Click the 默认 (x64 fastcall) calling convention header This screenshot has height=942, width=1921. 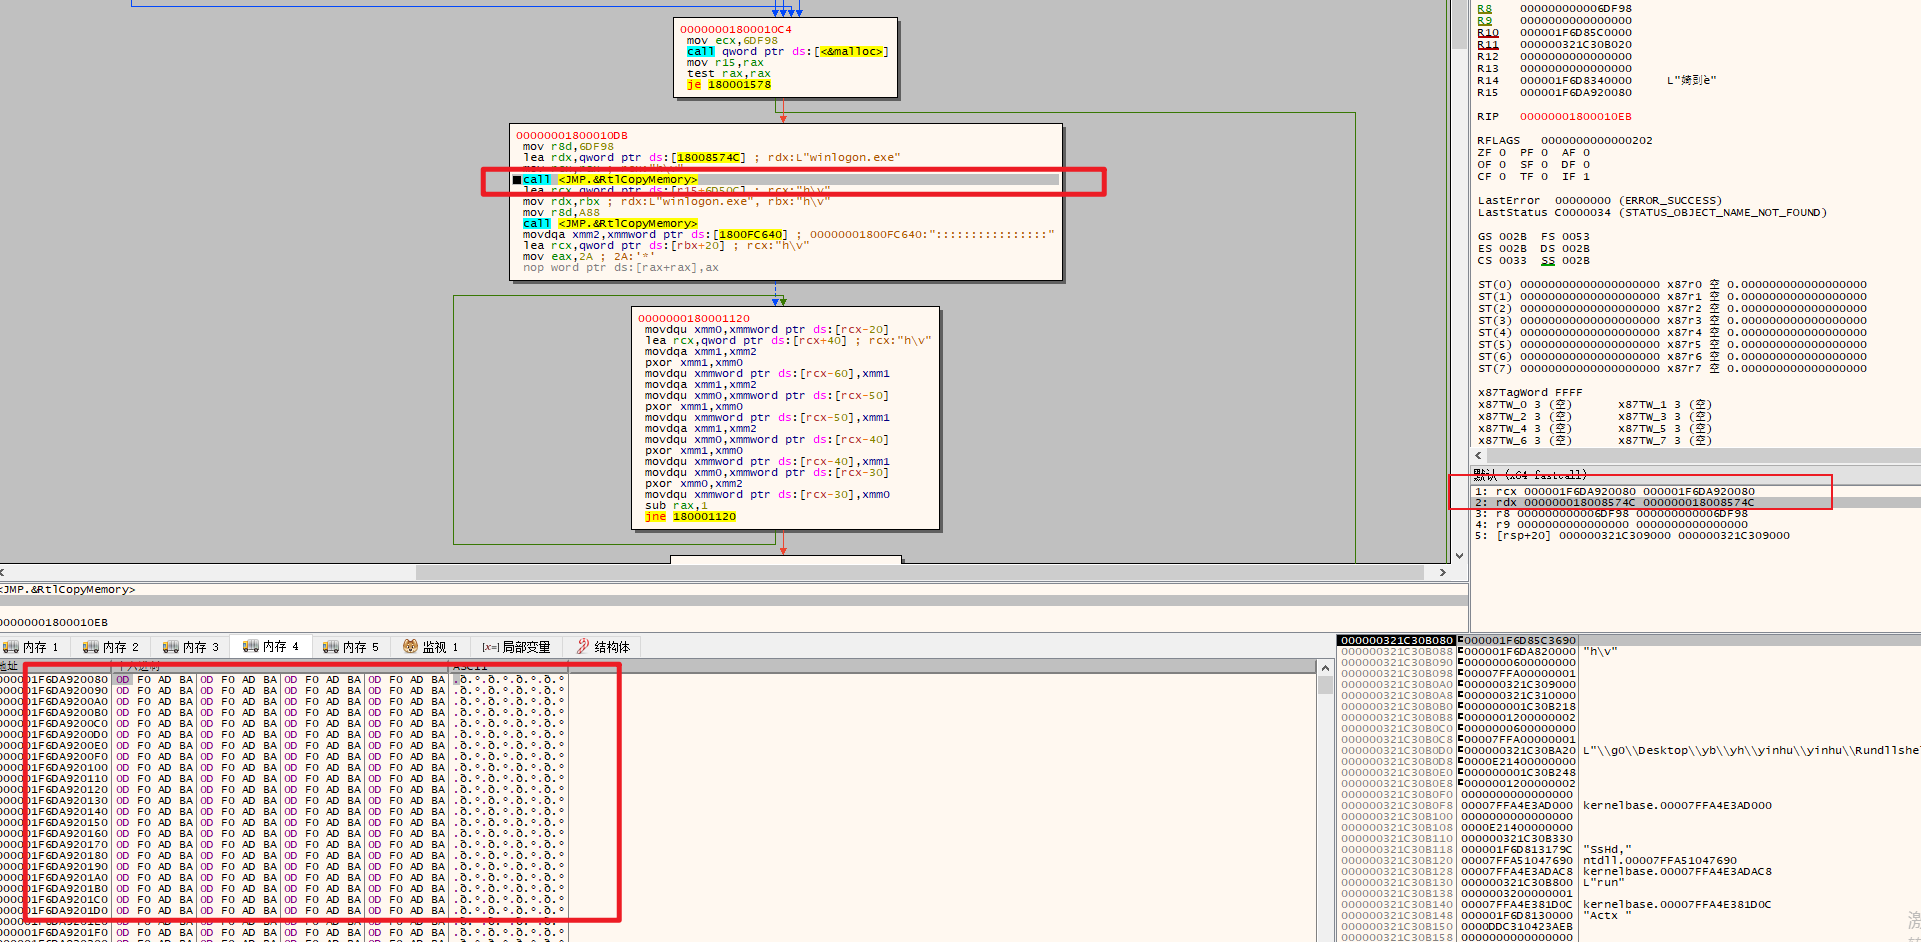1530,475
